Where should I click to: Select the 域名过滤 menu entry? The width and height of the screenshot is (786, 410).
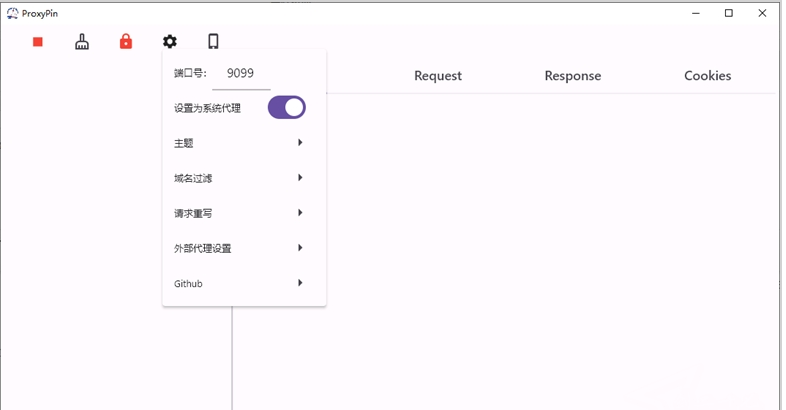193,178
